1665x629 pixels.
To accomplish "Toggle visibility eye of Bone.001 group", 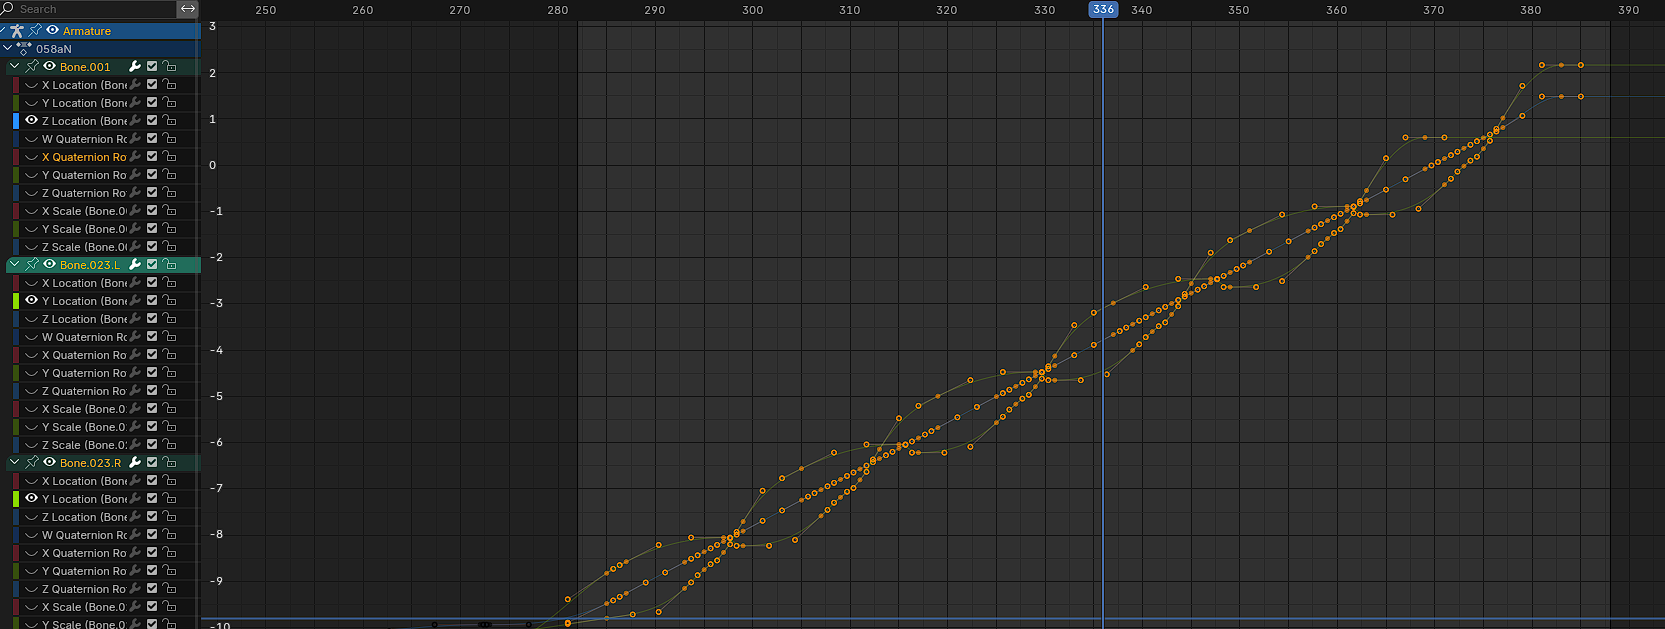I will [49, 67].
